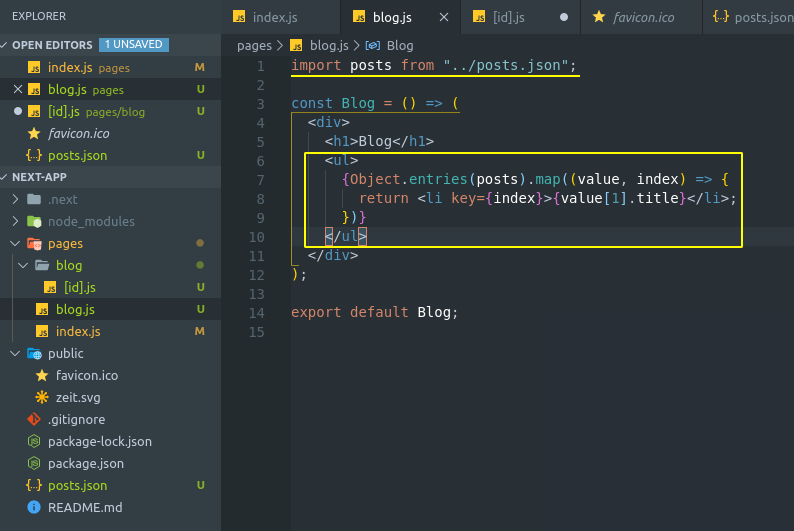Open posts.json in Open Editors
Screen dimensions: 794x531
tap(110, 155)
